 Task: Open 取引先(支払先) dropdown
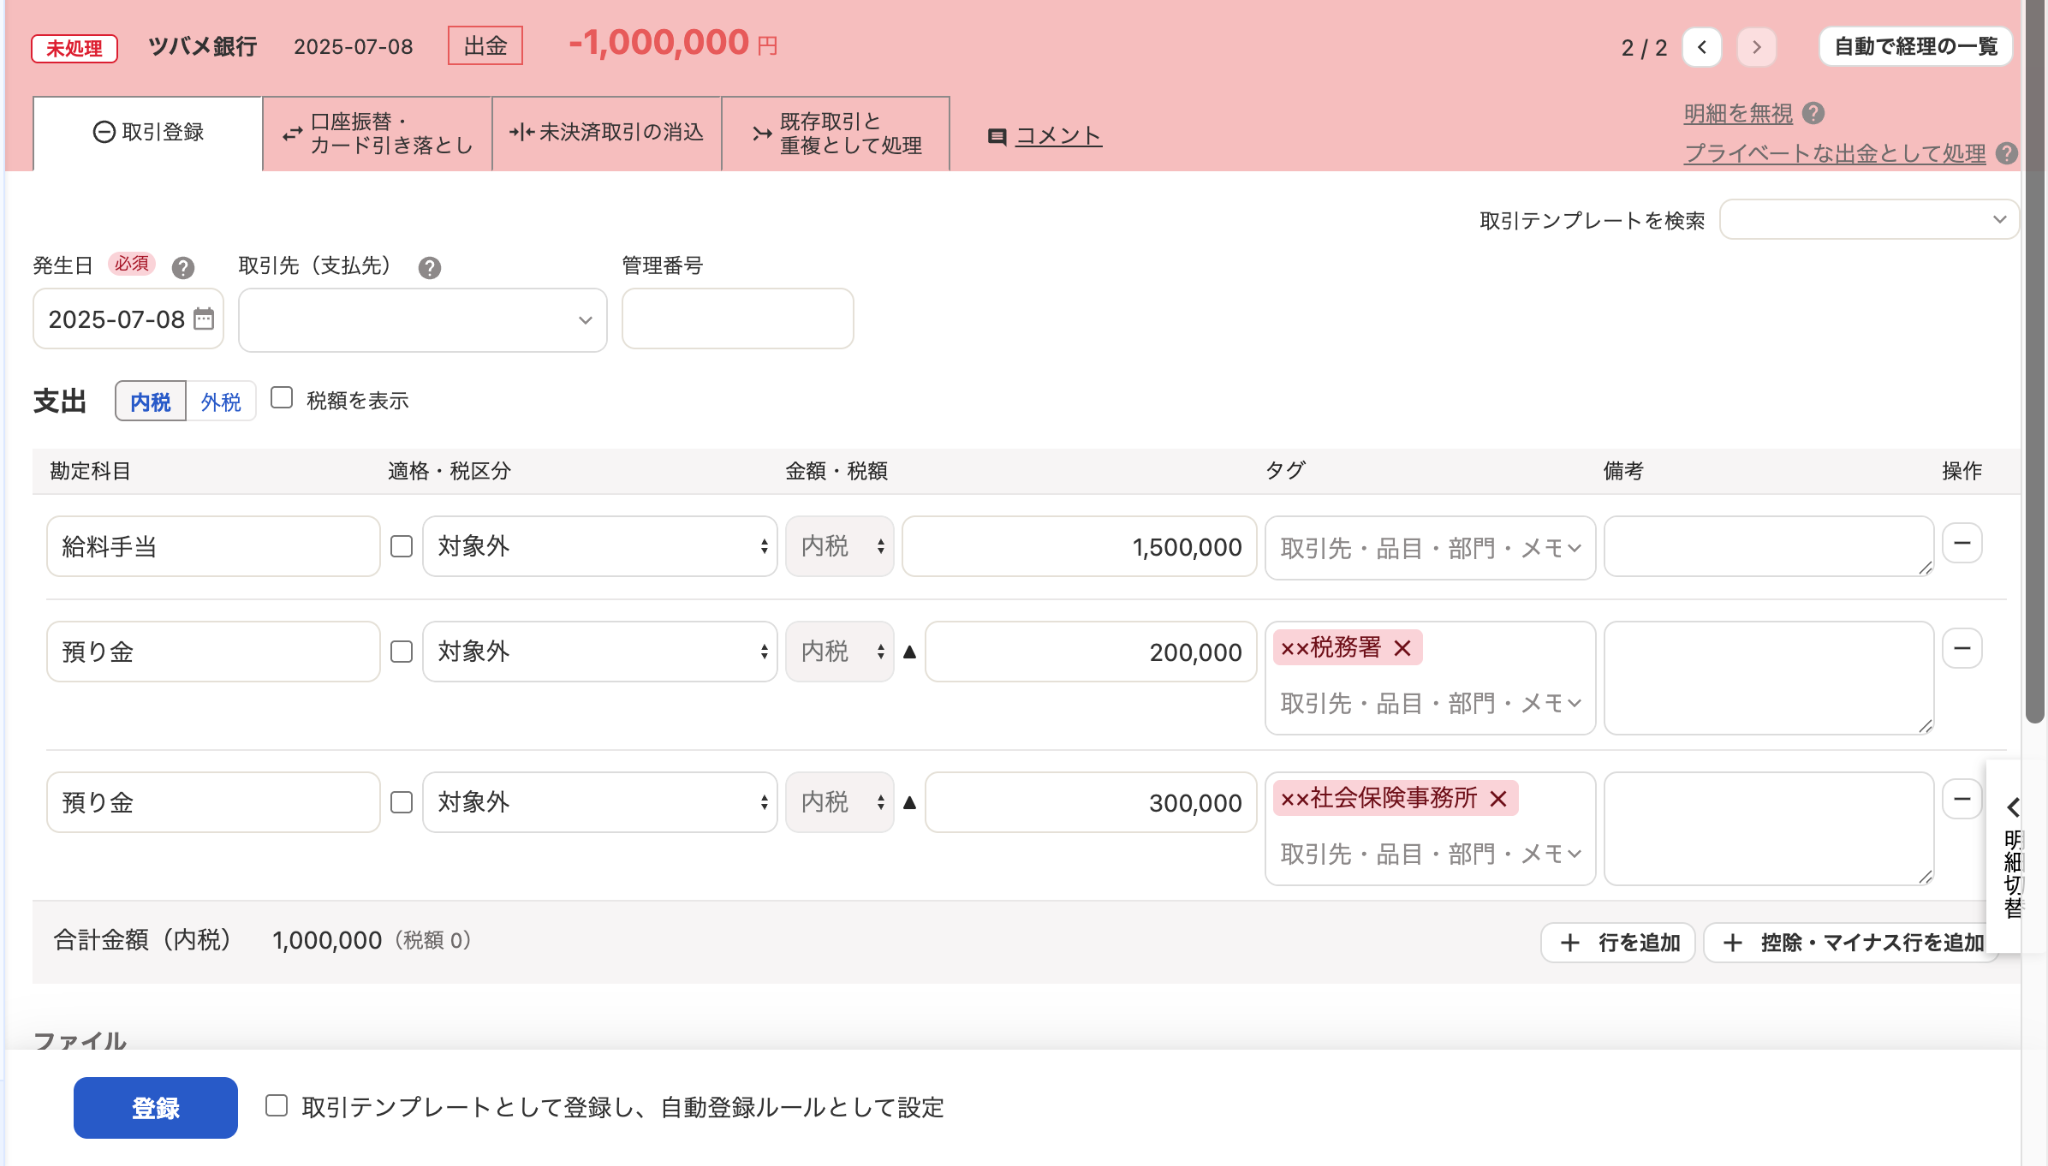coord(423,320)
